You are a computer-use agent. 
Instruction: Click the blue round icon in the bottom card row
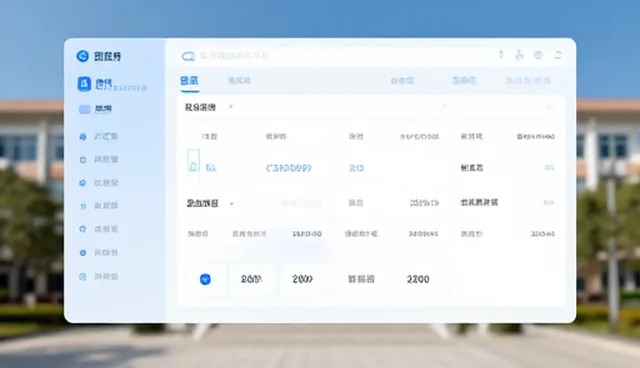(205, 279)
